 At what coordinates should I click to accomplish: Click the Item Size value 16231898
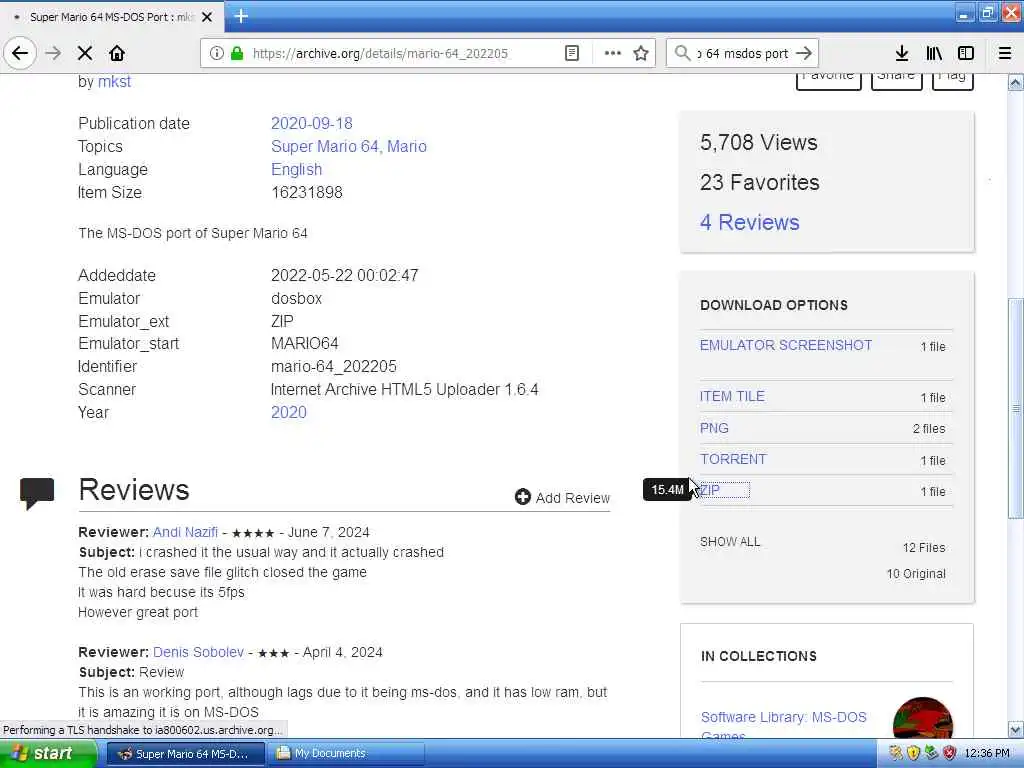click(306, 192)
